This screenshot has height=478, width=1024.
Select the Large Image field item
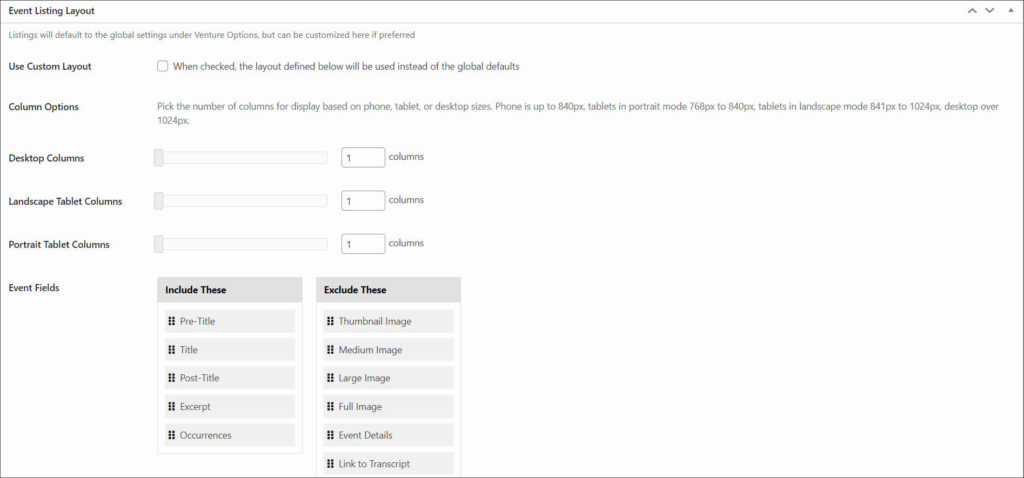[389, 378]
